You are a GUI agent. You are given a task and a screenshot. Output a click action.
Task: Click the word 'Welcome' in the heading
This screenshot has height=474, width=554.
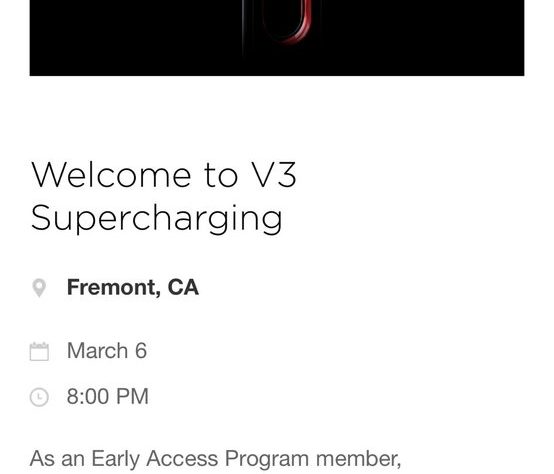(x=111, y=175)
